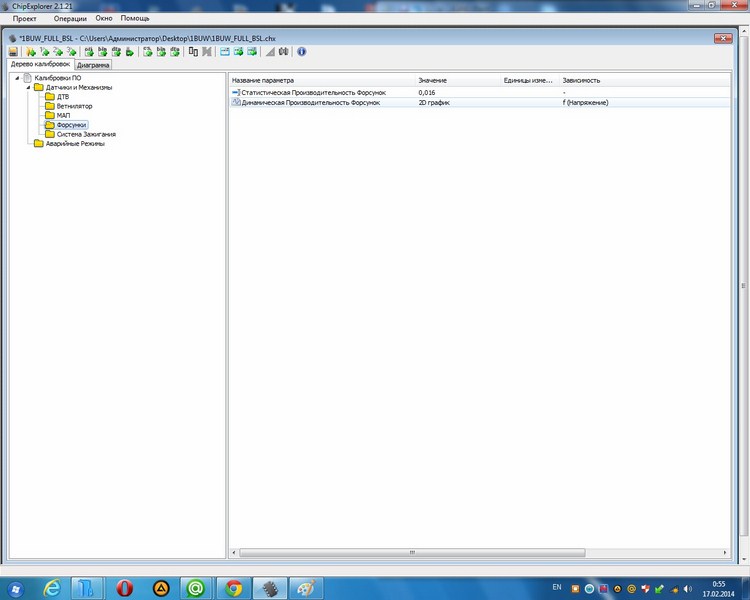The width and height of the screenshot is (750, 600).
Task: Click the horizontal scrollbar of parameter list
Action: tap(410, 552)
